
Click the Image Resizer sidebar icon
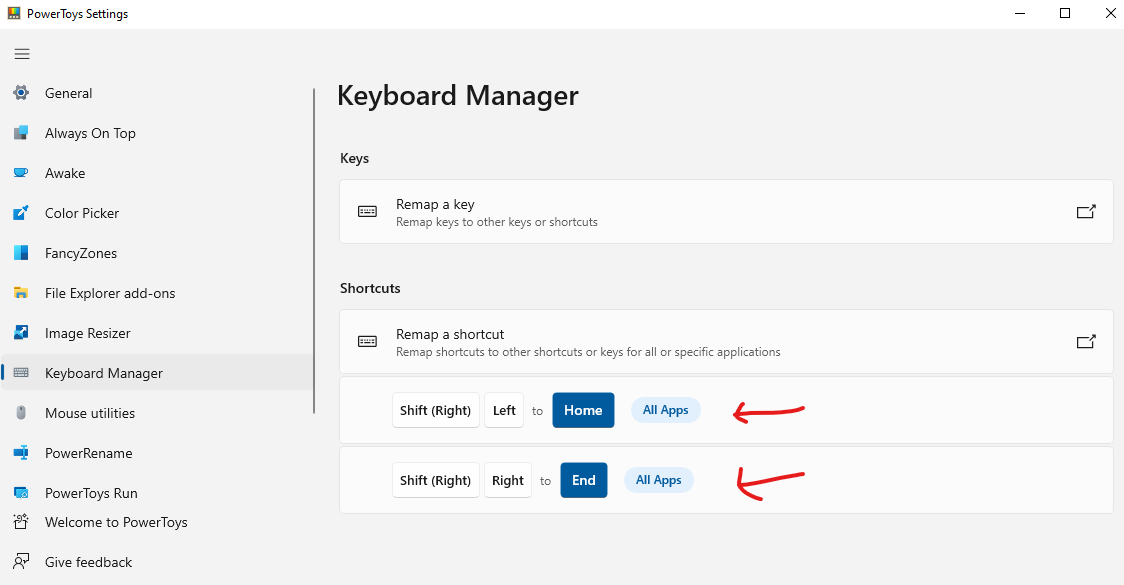[x=22, y=333]
